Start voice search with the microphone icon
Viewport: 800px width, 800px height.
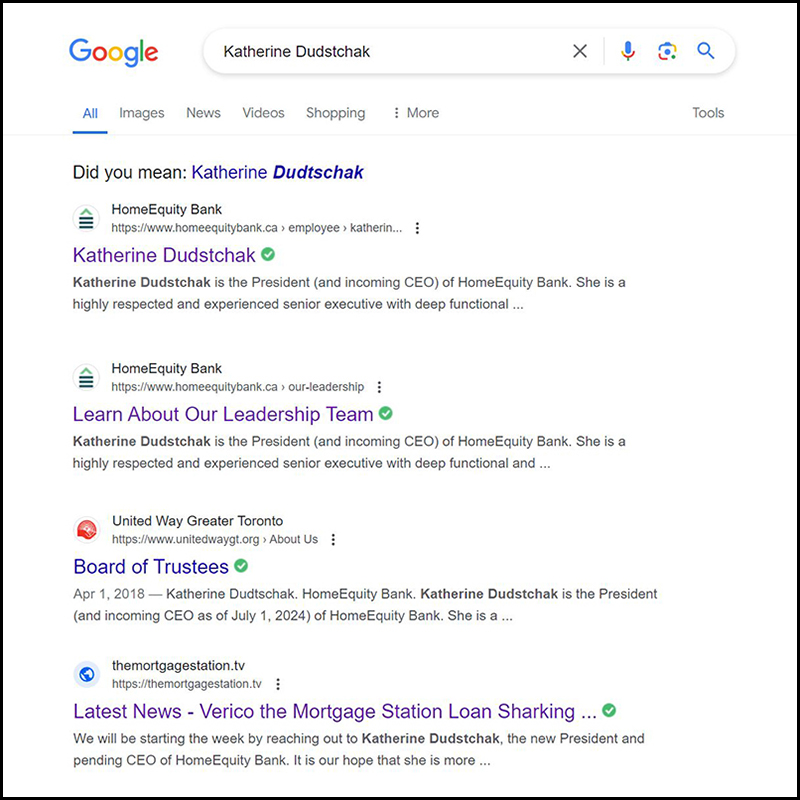(628, 51)
